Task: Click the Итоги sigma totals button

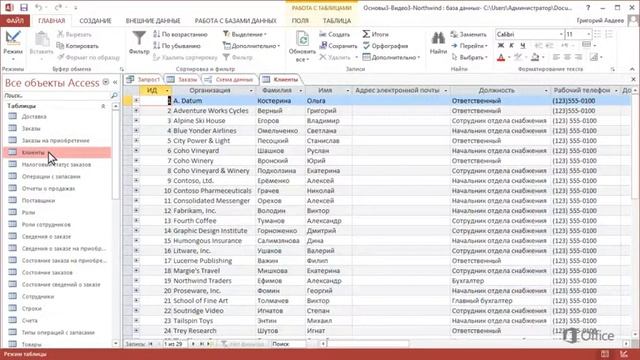Action: (x=376, y=34)
